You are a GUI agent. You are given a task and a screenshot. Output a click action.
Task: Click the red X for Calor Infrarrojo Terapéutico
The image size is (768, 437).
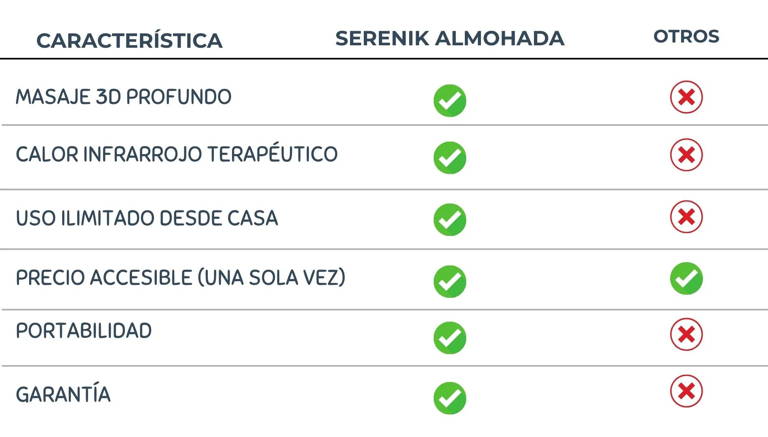[686, 155]
